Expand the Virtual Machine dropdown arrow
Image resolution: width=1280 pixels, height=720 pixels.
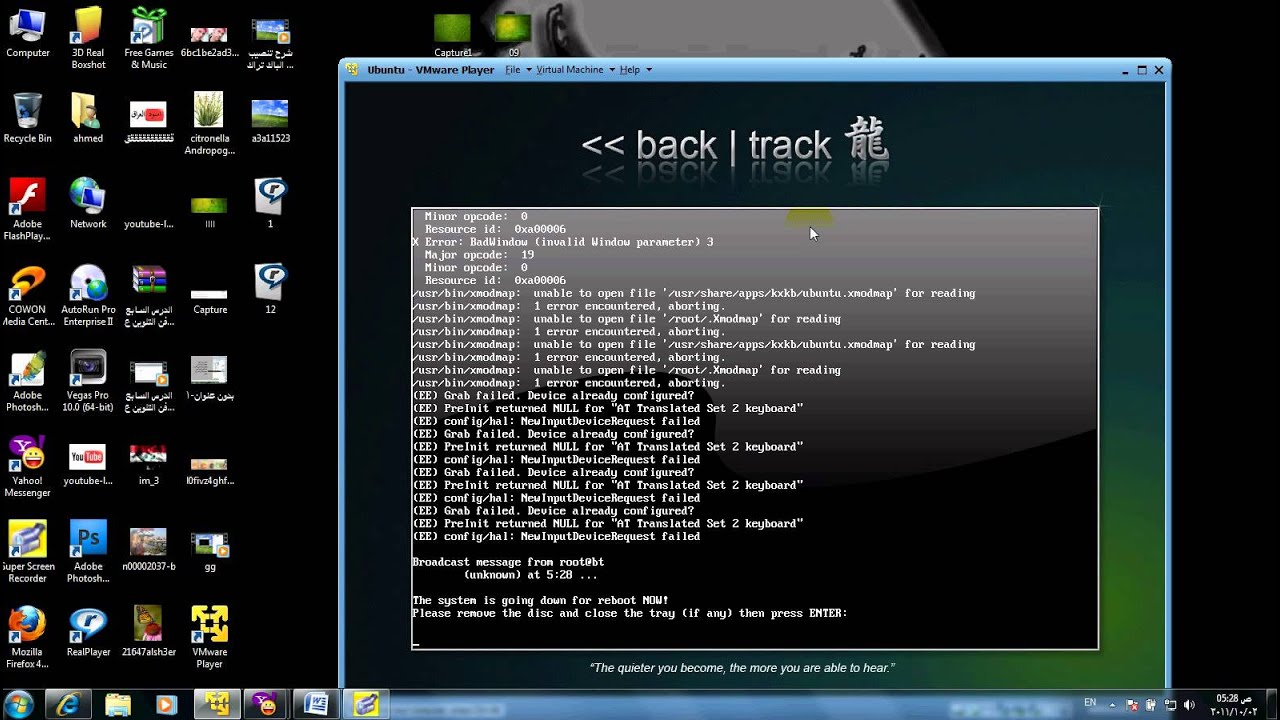tap(611, 70)
